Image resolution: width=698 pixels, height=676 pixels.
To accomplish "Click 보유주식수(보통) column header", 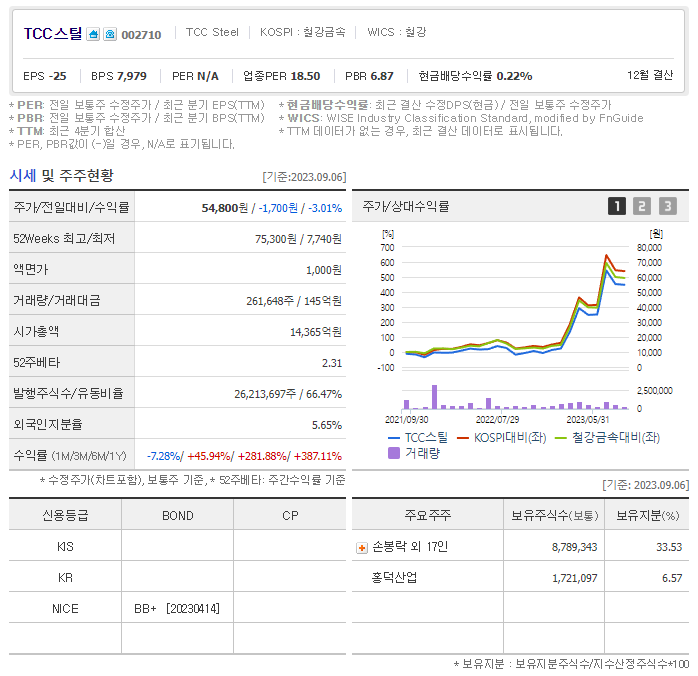I will click(x=554, y=515).
